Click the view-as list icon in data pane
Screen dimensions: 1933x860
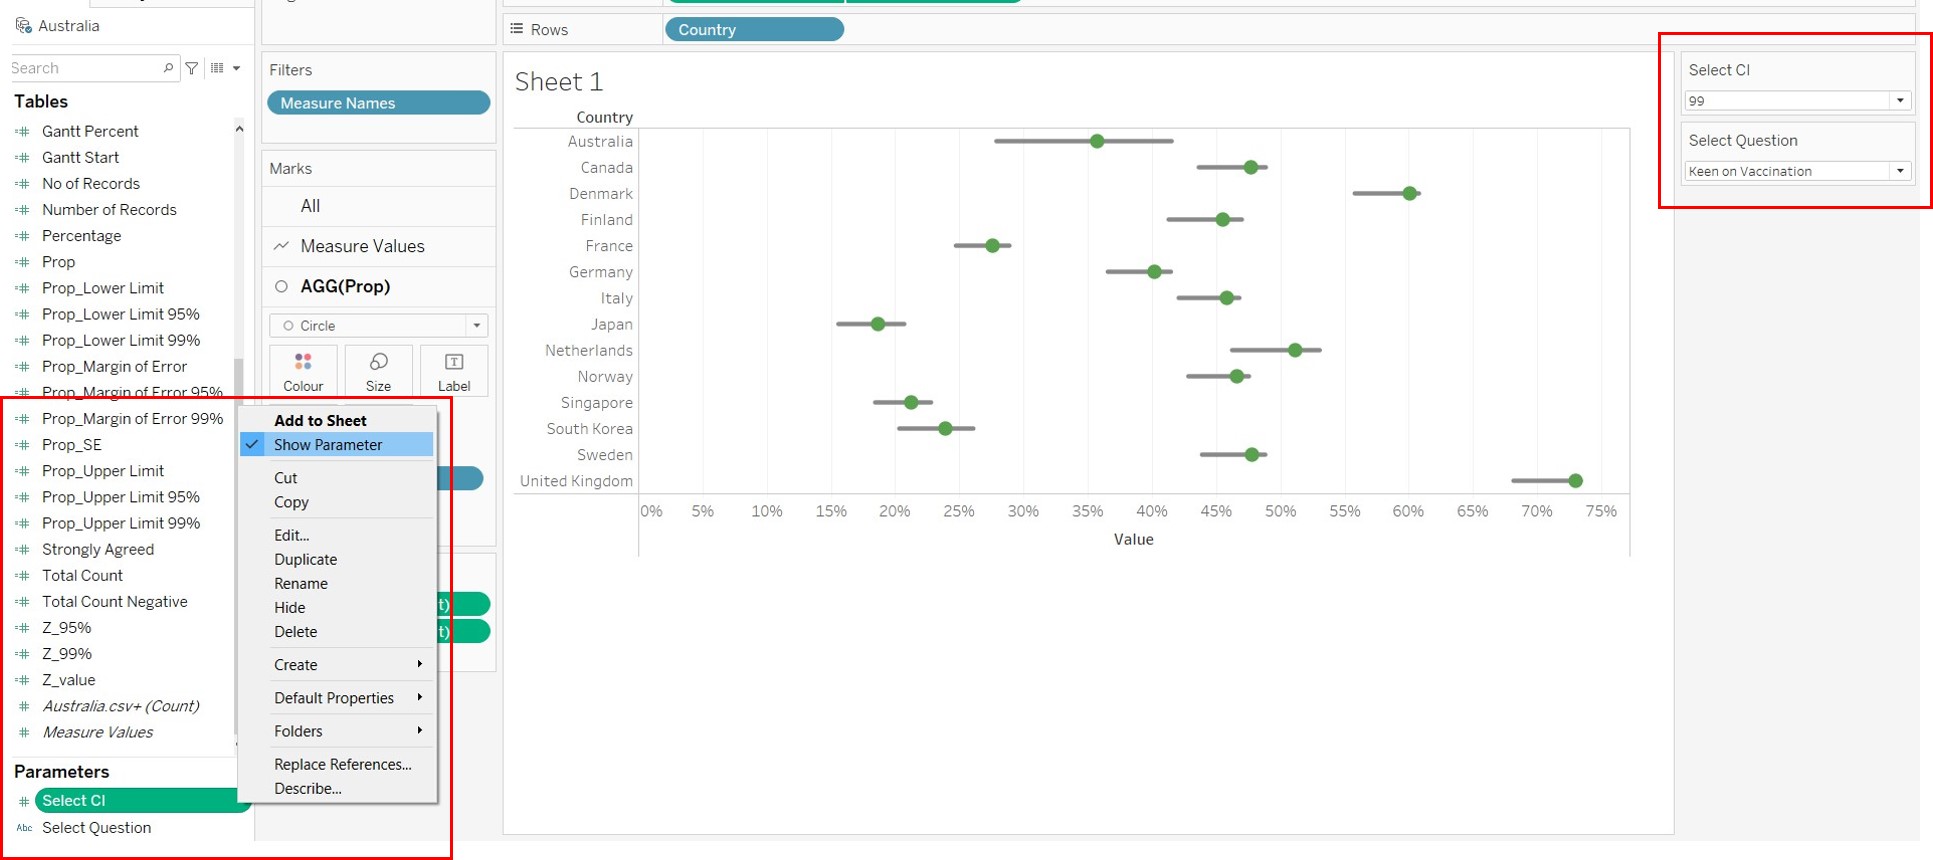pos(217,68)
